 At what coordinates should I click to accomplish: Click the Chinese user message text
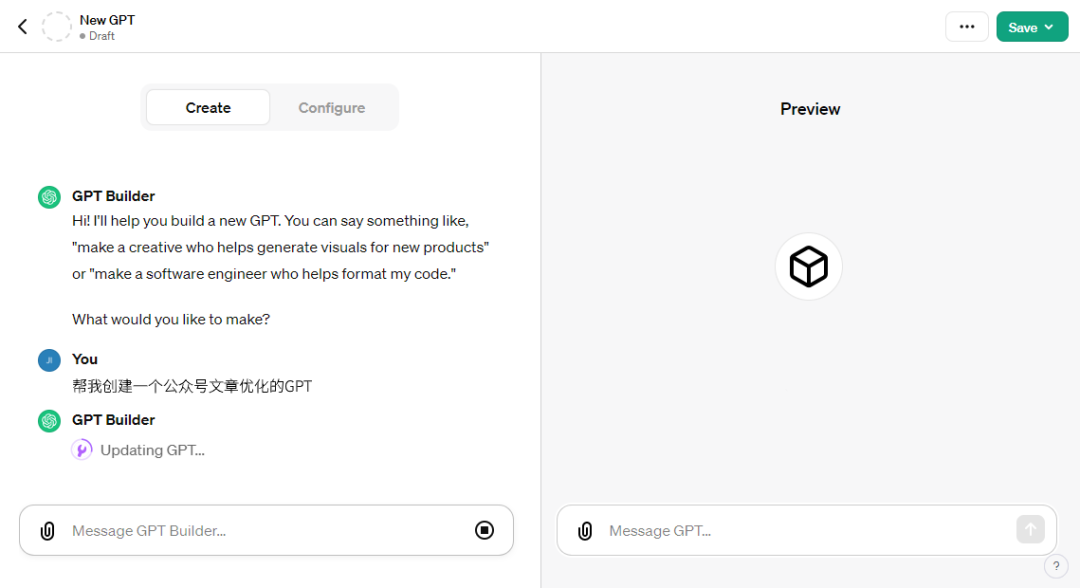192,386
